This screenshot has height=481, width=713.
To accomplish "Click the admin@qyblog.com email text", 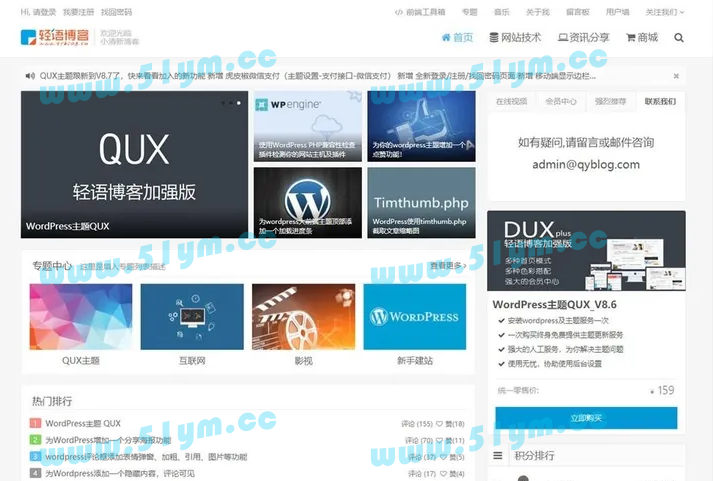I will (586, 165).
